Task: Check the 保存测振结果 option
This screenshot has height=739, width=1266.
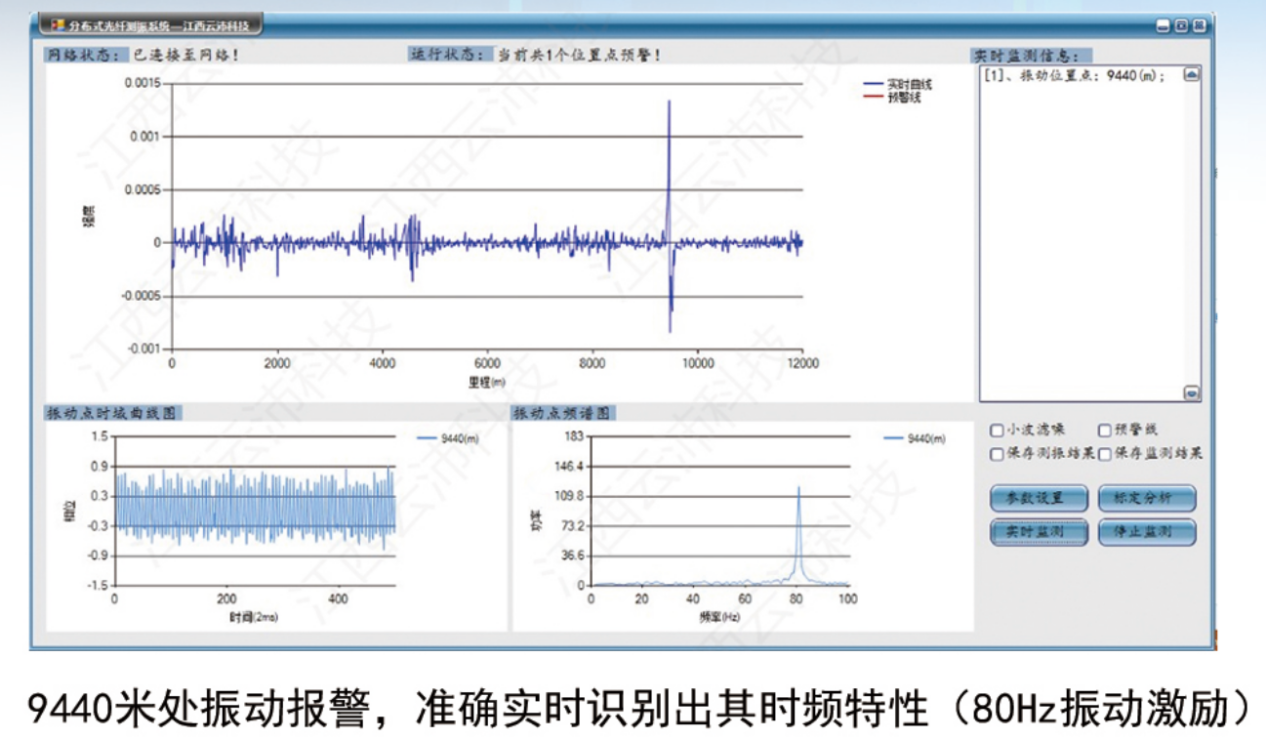Action: click(996, 455)
